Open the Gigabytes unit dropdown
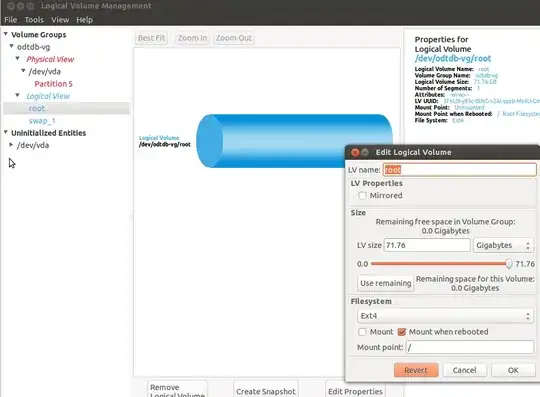Image resolution: width=540 pixels, height=397 pixels. tap(503, 245)
